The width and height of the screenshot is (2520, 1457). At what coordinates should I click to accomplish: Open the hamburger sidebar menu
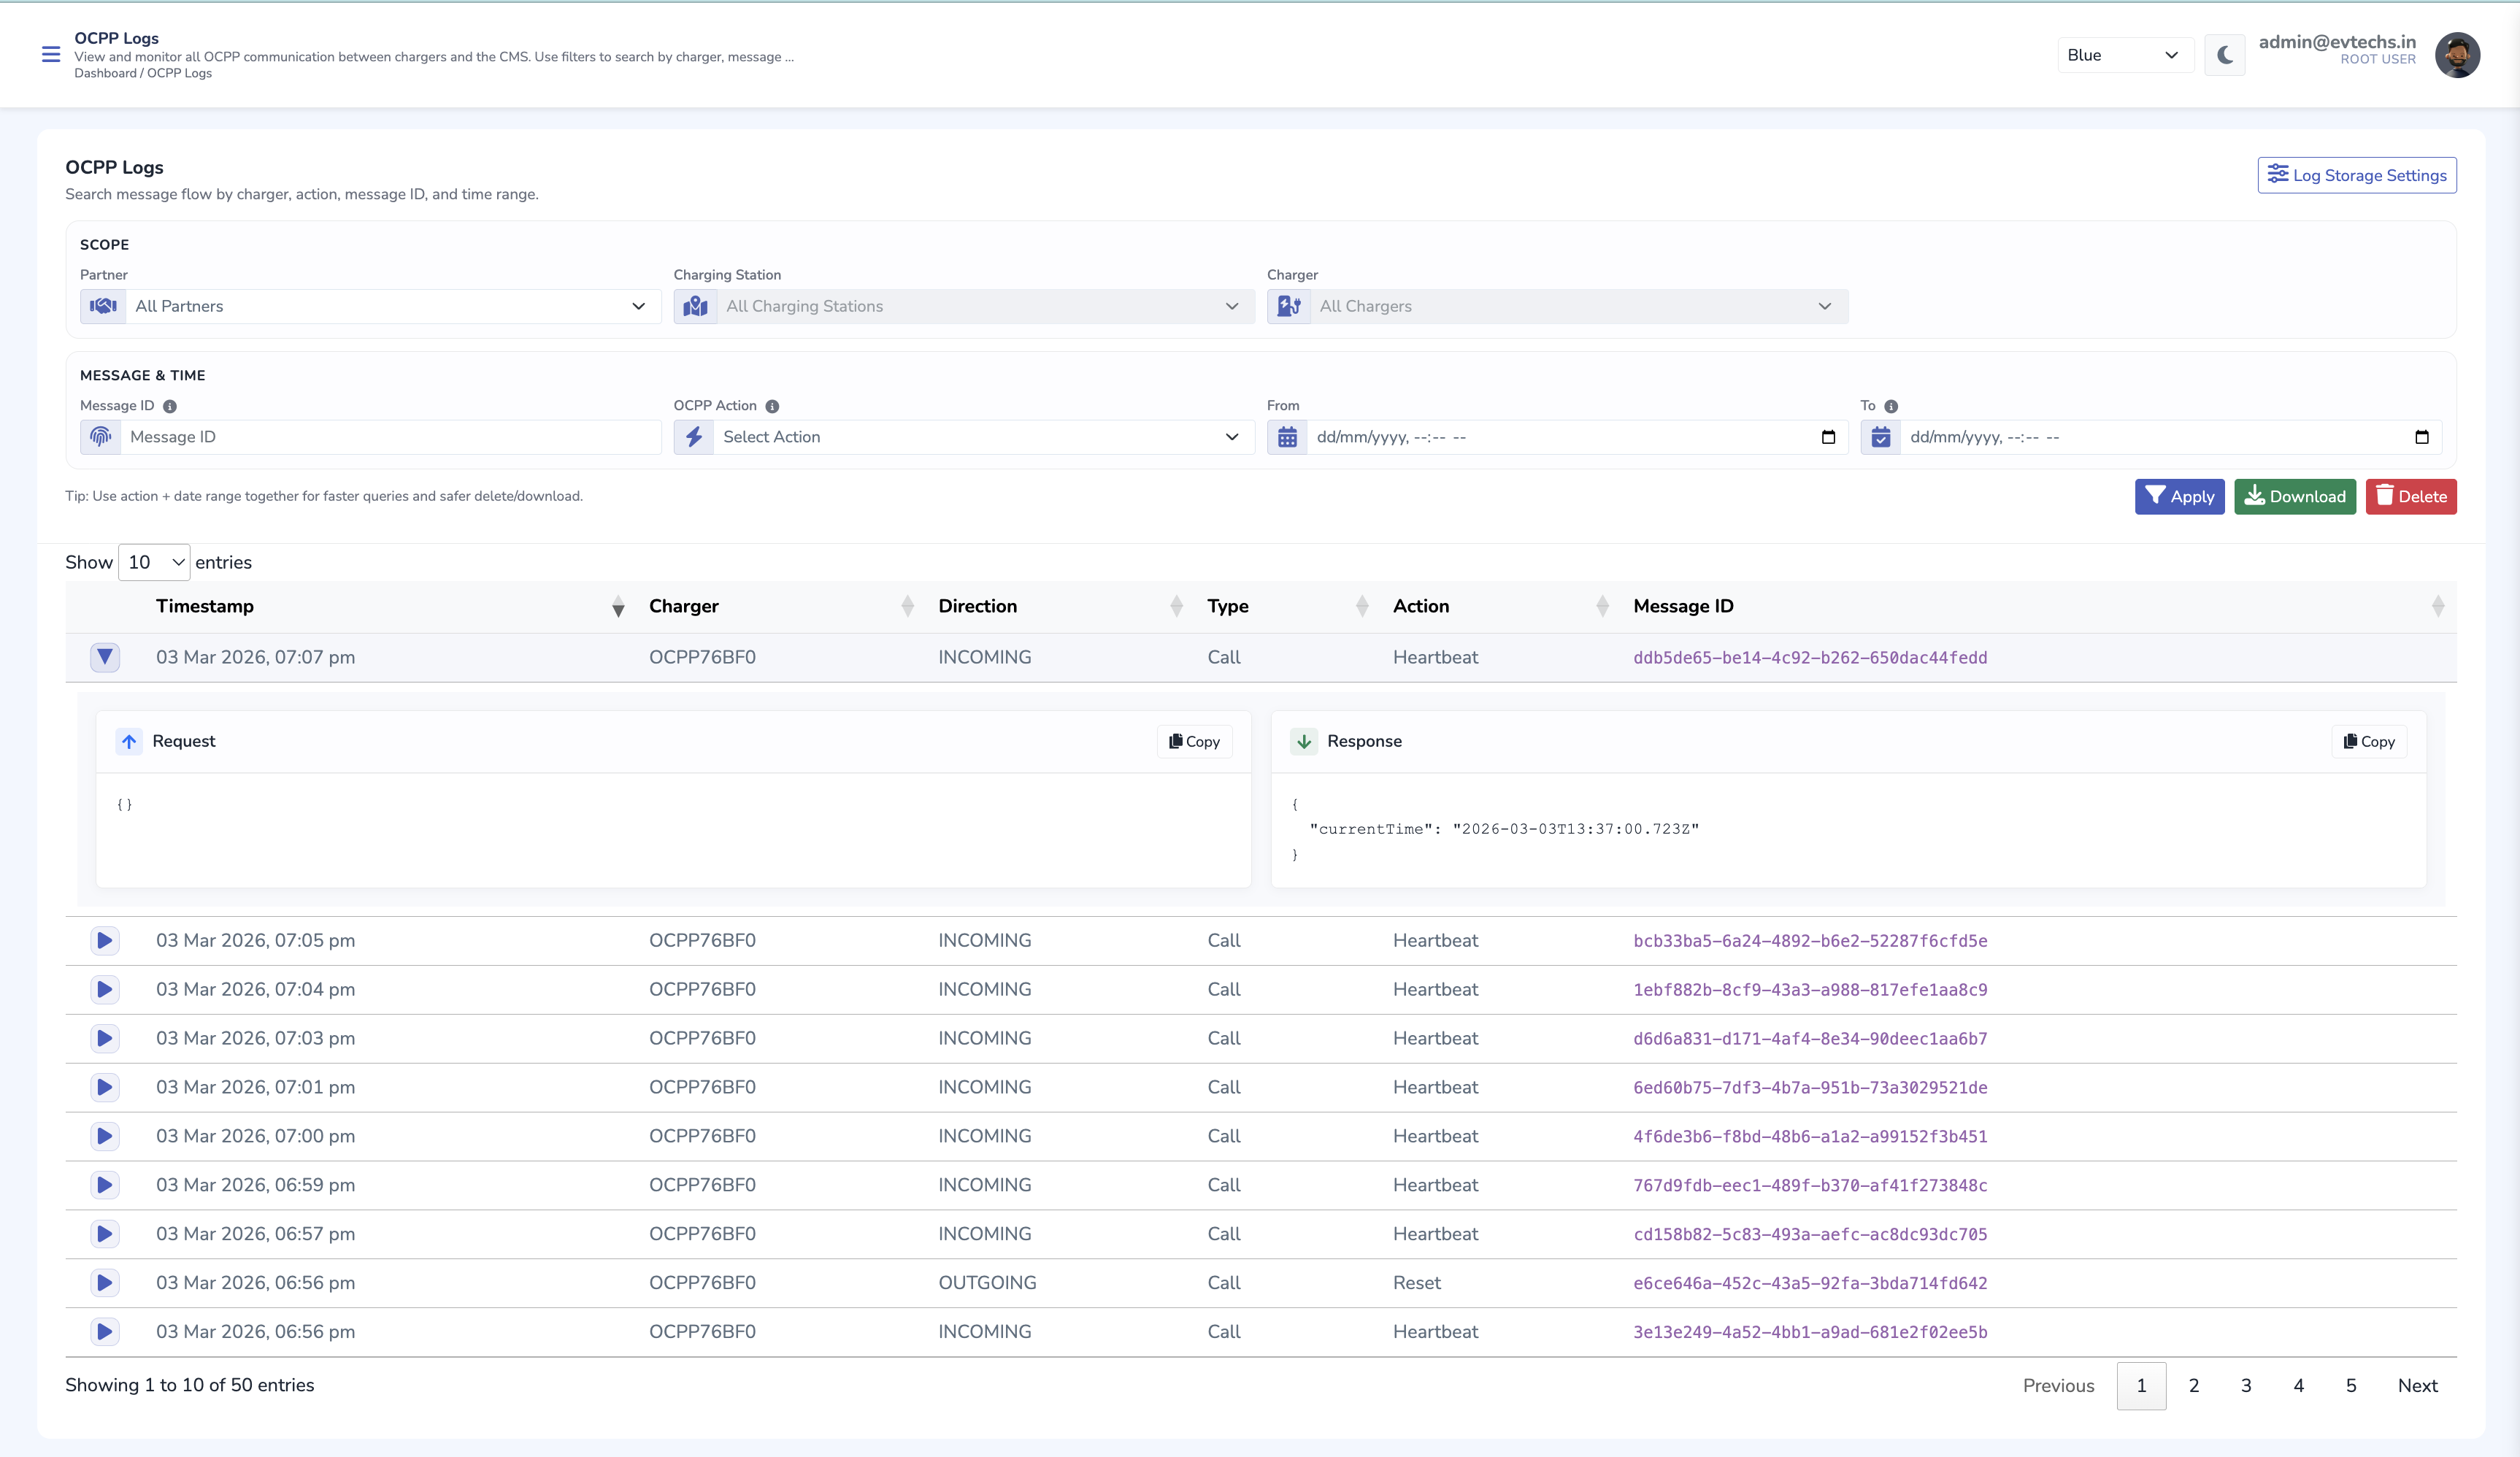click(x=51, y=54)
